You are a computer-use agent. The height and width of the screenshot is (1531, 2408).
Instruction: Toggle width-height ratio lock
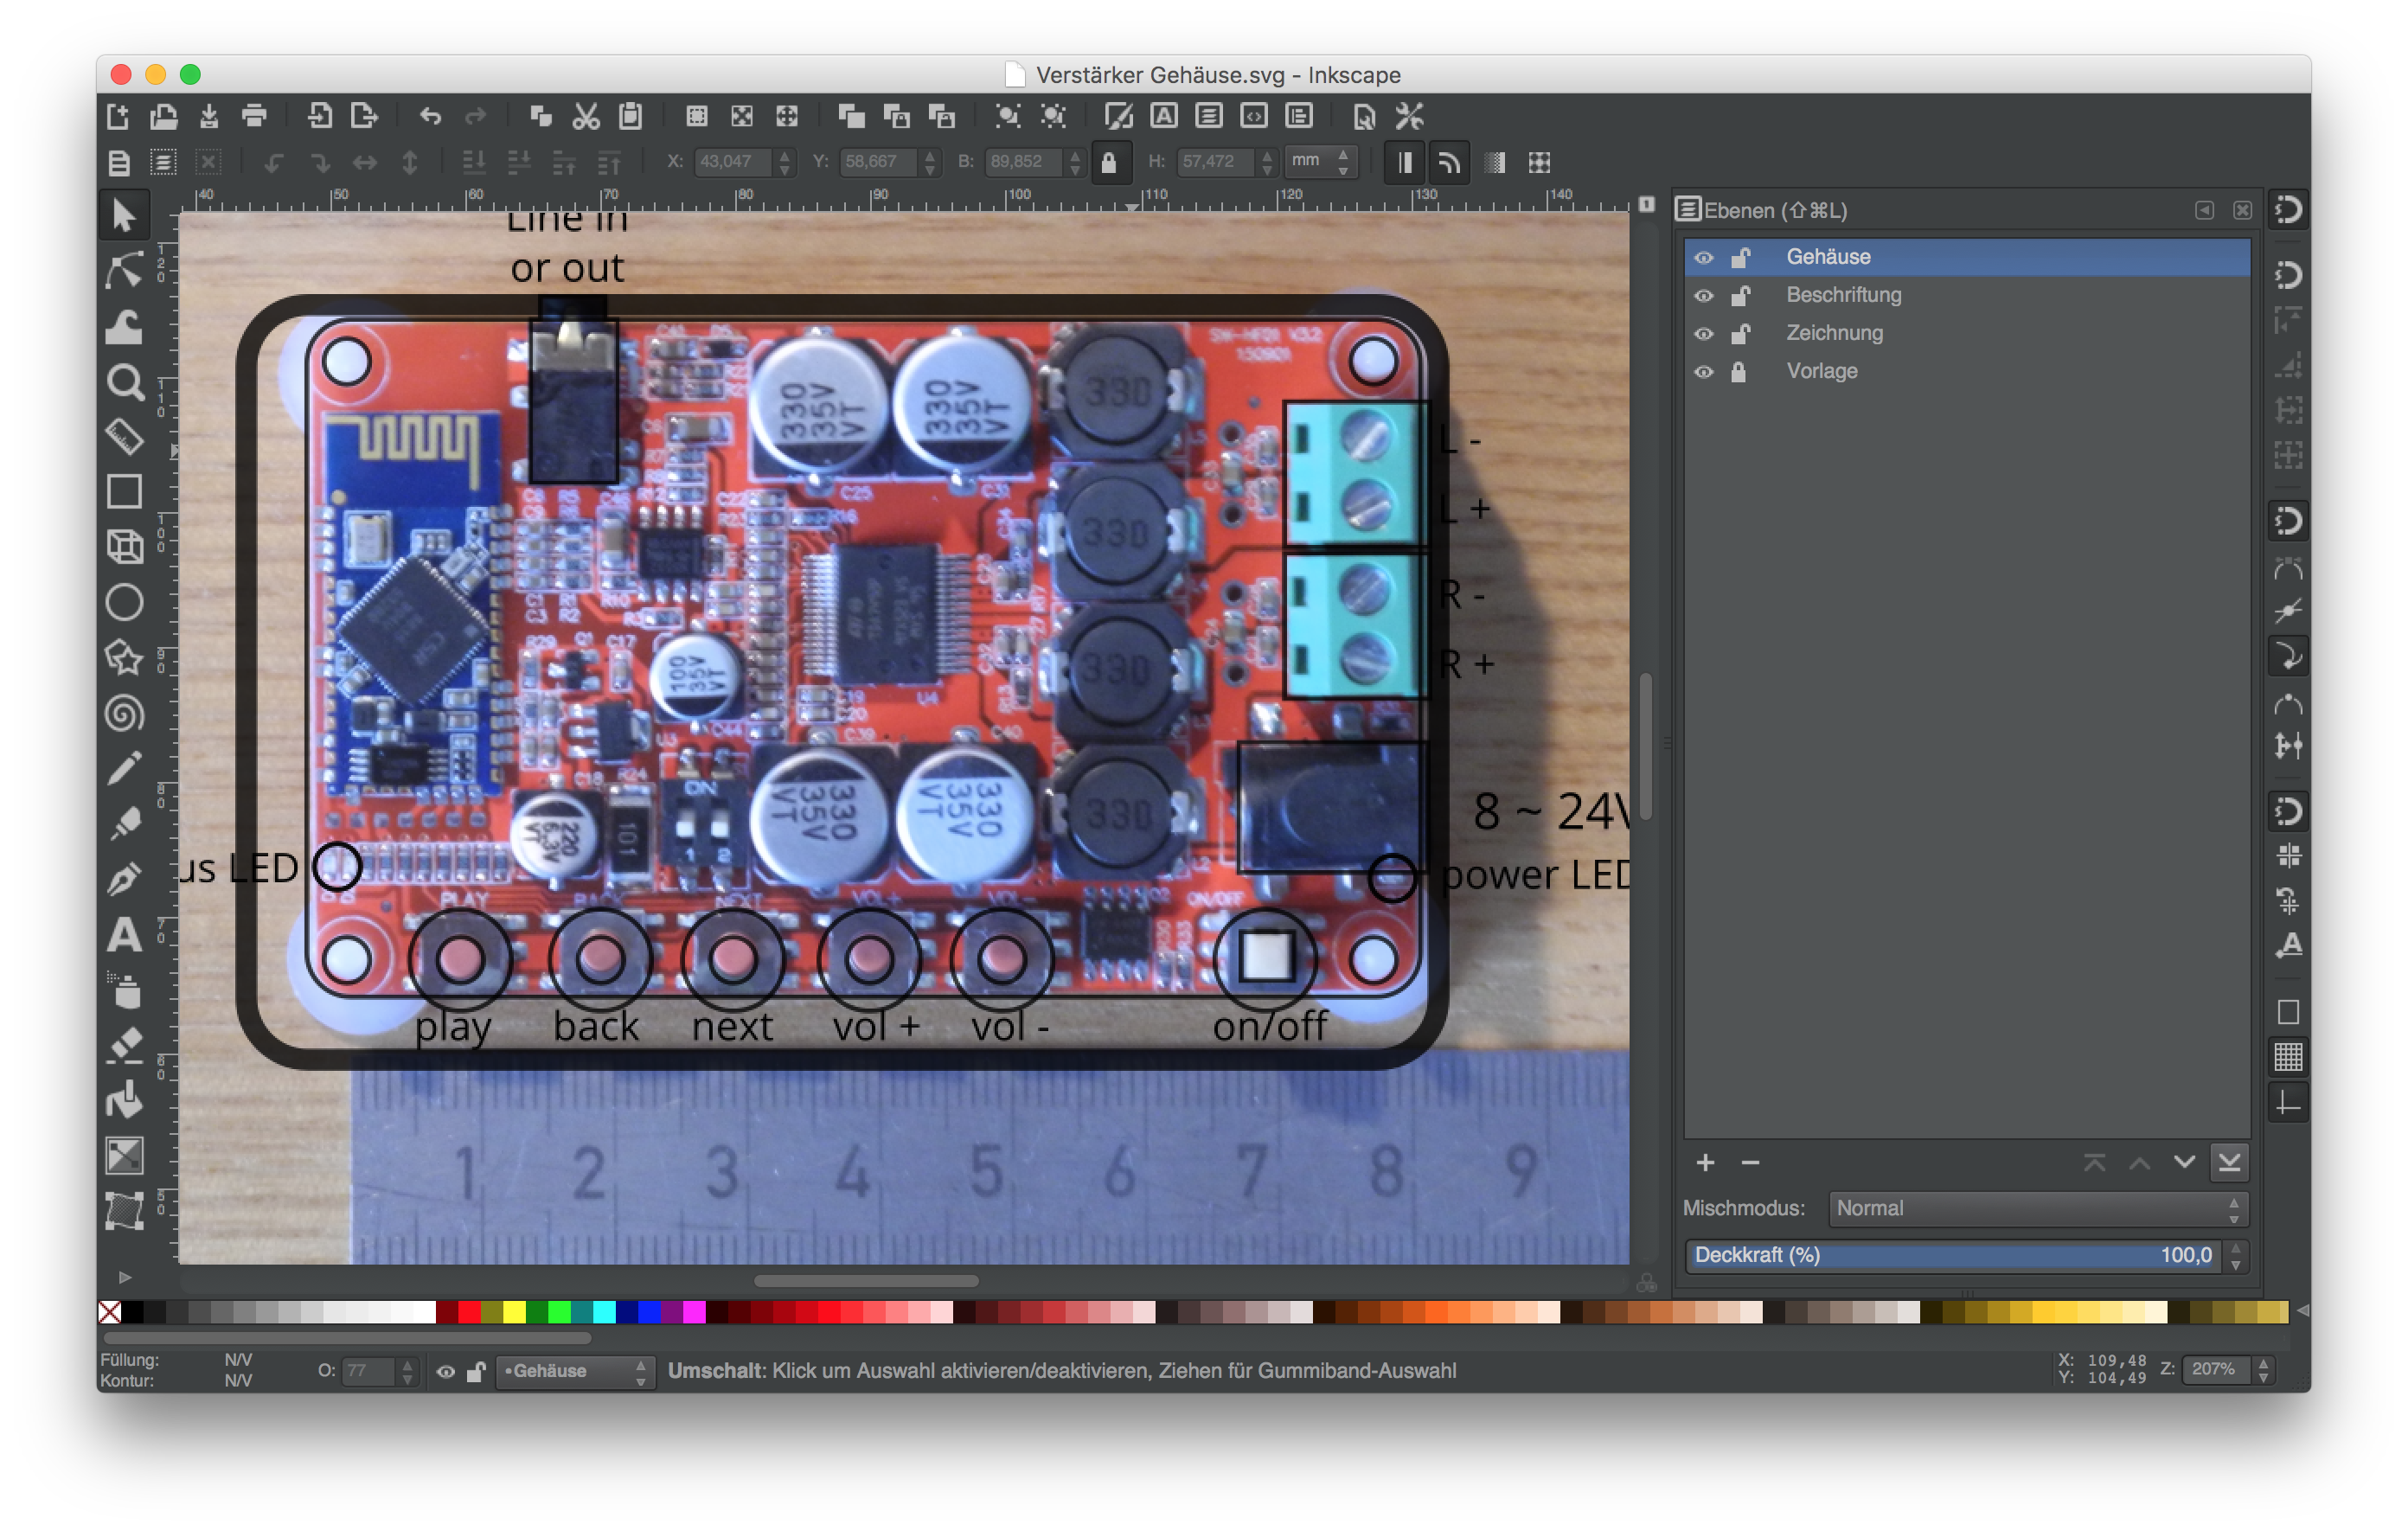[1108, 162]
